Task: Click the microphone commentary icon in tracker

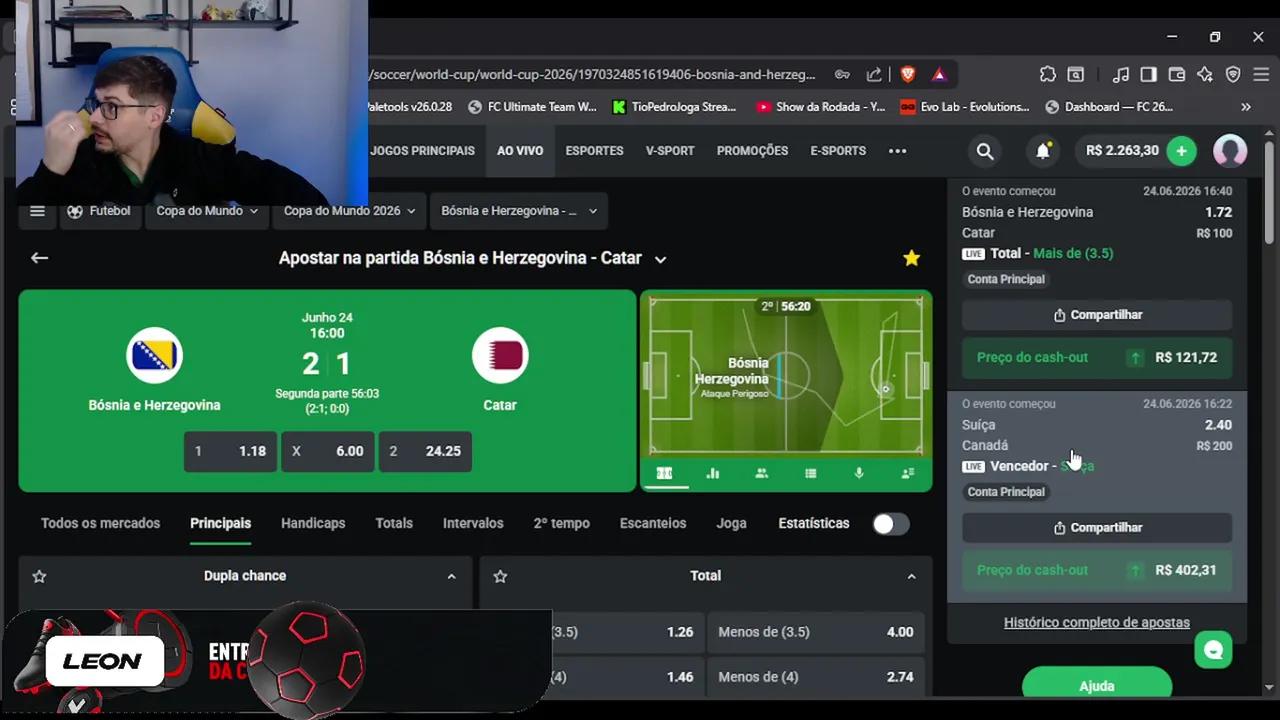Action: click(x=858, y=473)
